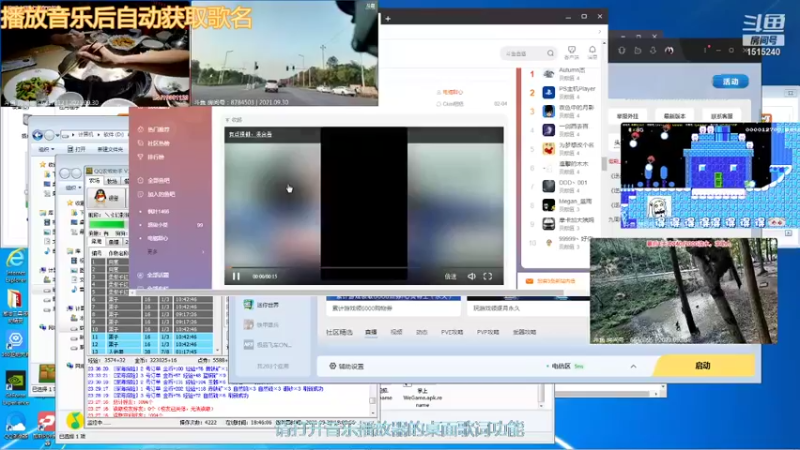
Task: Click the right chevron under the tab bar
Action: point(599,32)
